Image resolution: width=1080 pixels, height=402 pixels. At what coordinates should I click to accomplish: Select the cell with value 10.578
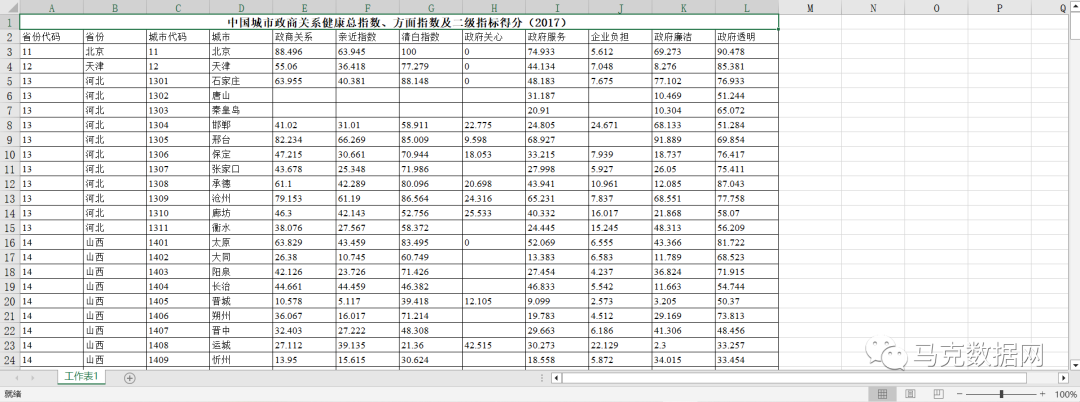[x=304, y=301]
